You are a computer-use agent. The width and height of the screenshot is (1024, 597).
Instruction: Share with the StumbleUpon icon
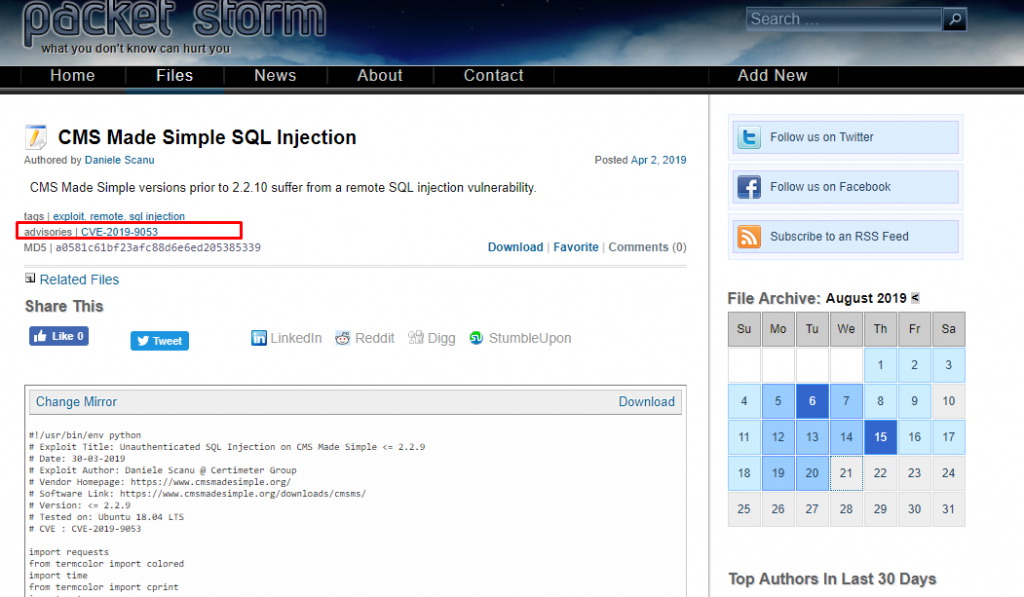(x=476, y=338)
